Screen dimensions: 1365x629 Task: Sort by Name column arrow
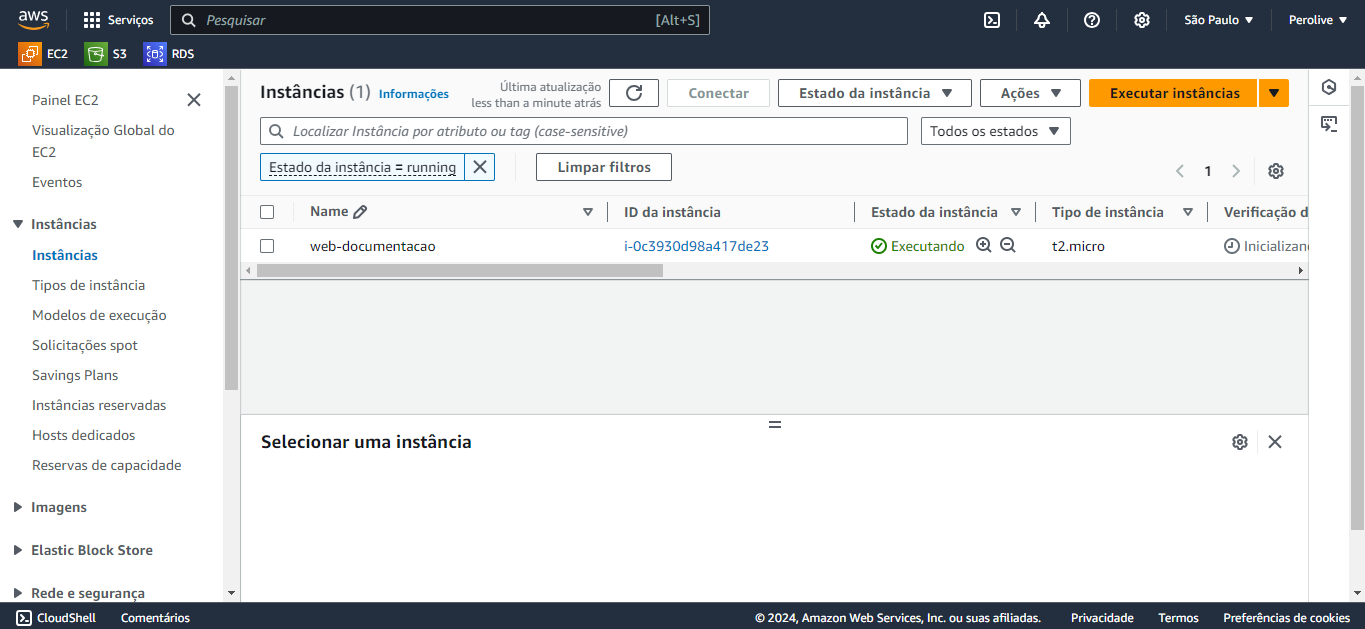click(x=588, y=212)
